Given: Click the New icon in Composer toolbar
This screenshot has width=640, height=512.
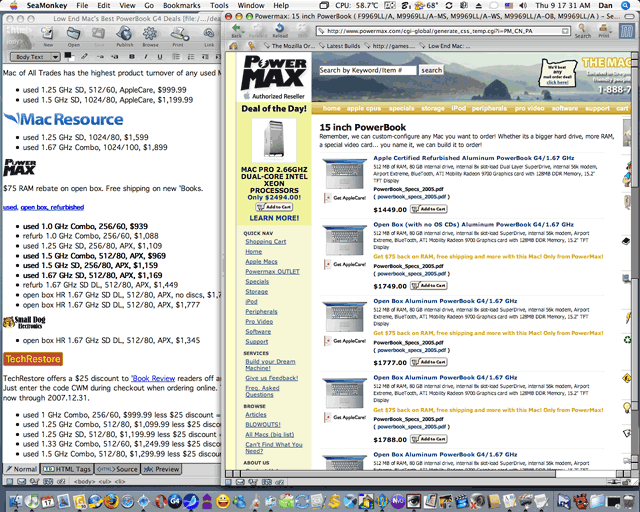Looking at the screenshot, I should (48, 35).
